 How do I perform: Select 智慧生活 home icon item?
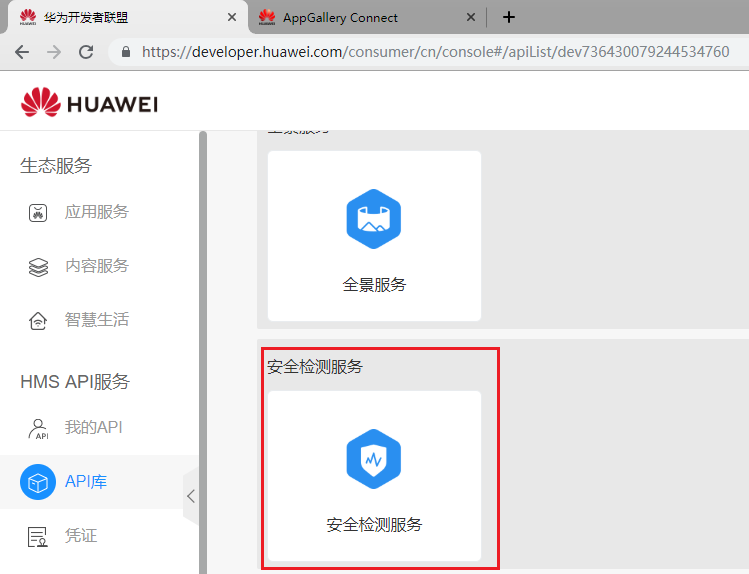click(x=38, y=321)
